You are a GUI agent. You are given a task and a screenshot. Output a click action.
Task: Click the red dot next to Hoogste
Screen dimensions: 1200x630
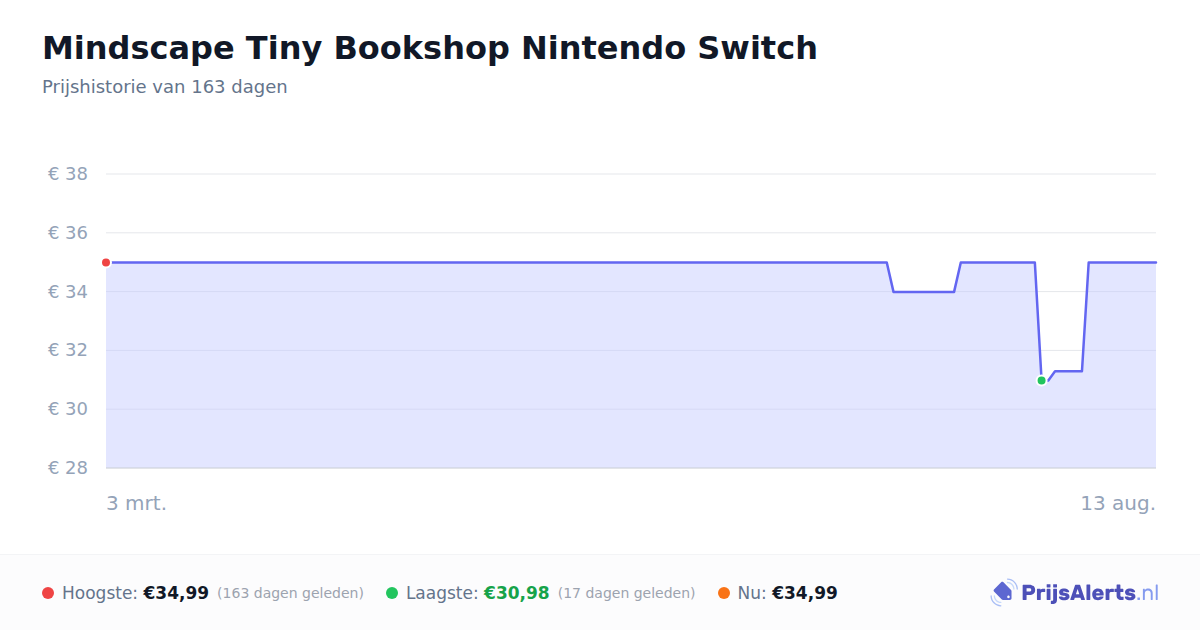click(48, 593)
